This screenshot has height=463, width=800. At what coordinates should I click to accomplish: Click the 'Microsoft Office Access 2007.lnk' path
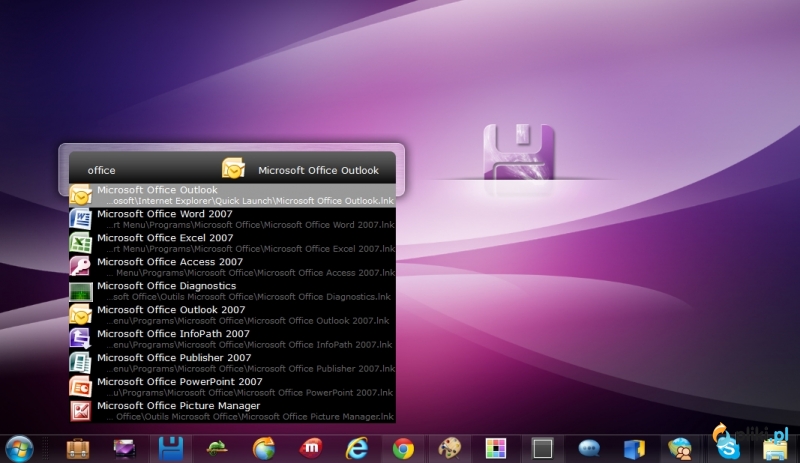(x=250, y=273)
